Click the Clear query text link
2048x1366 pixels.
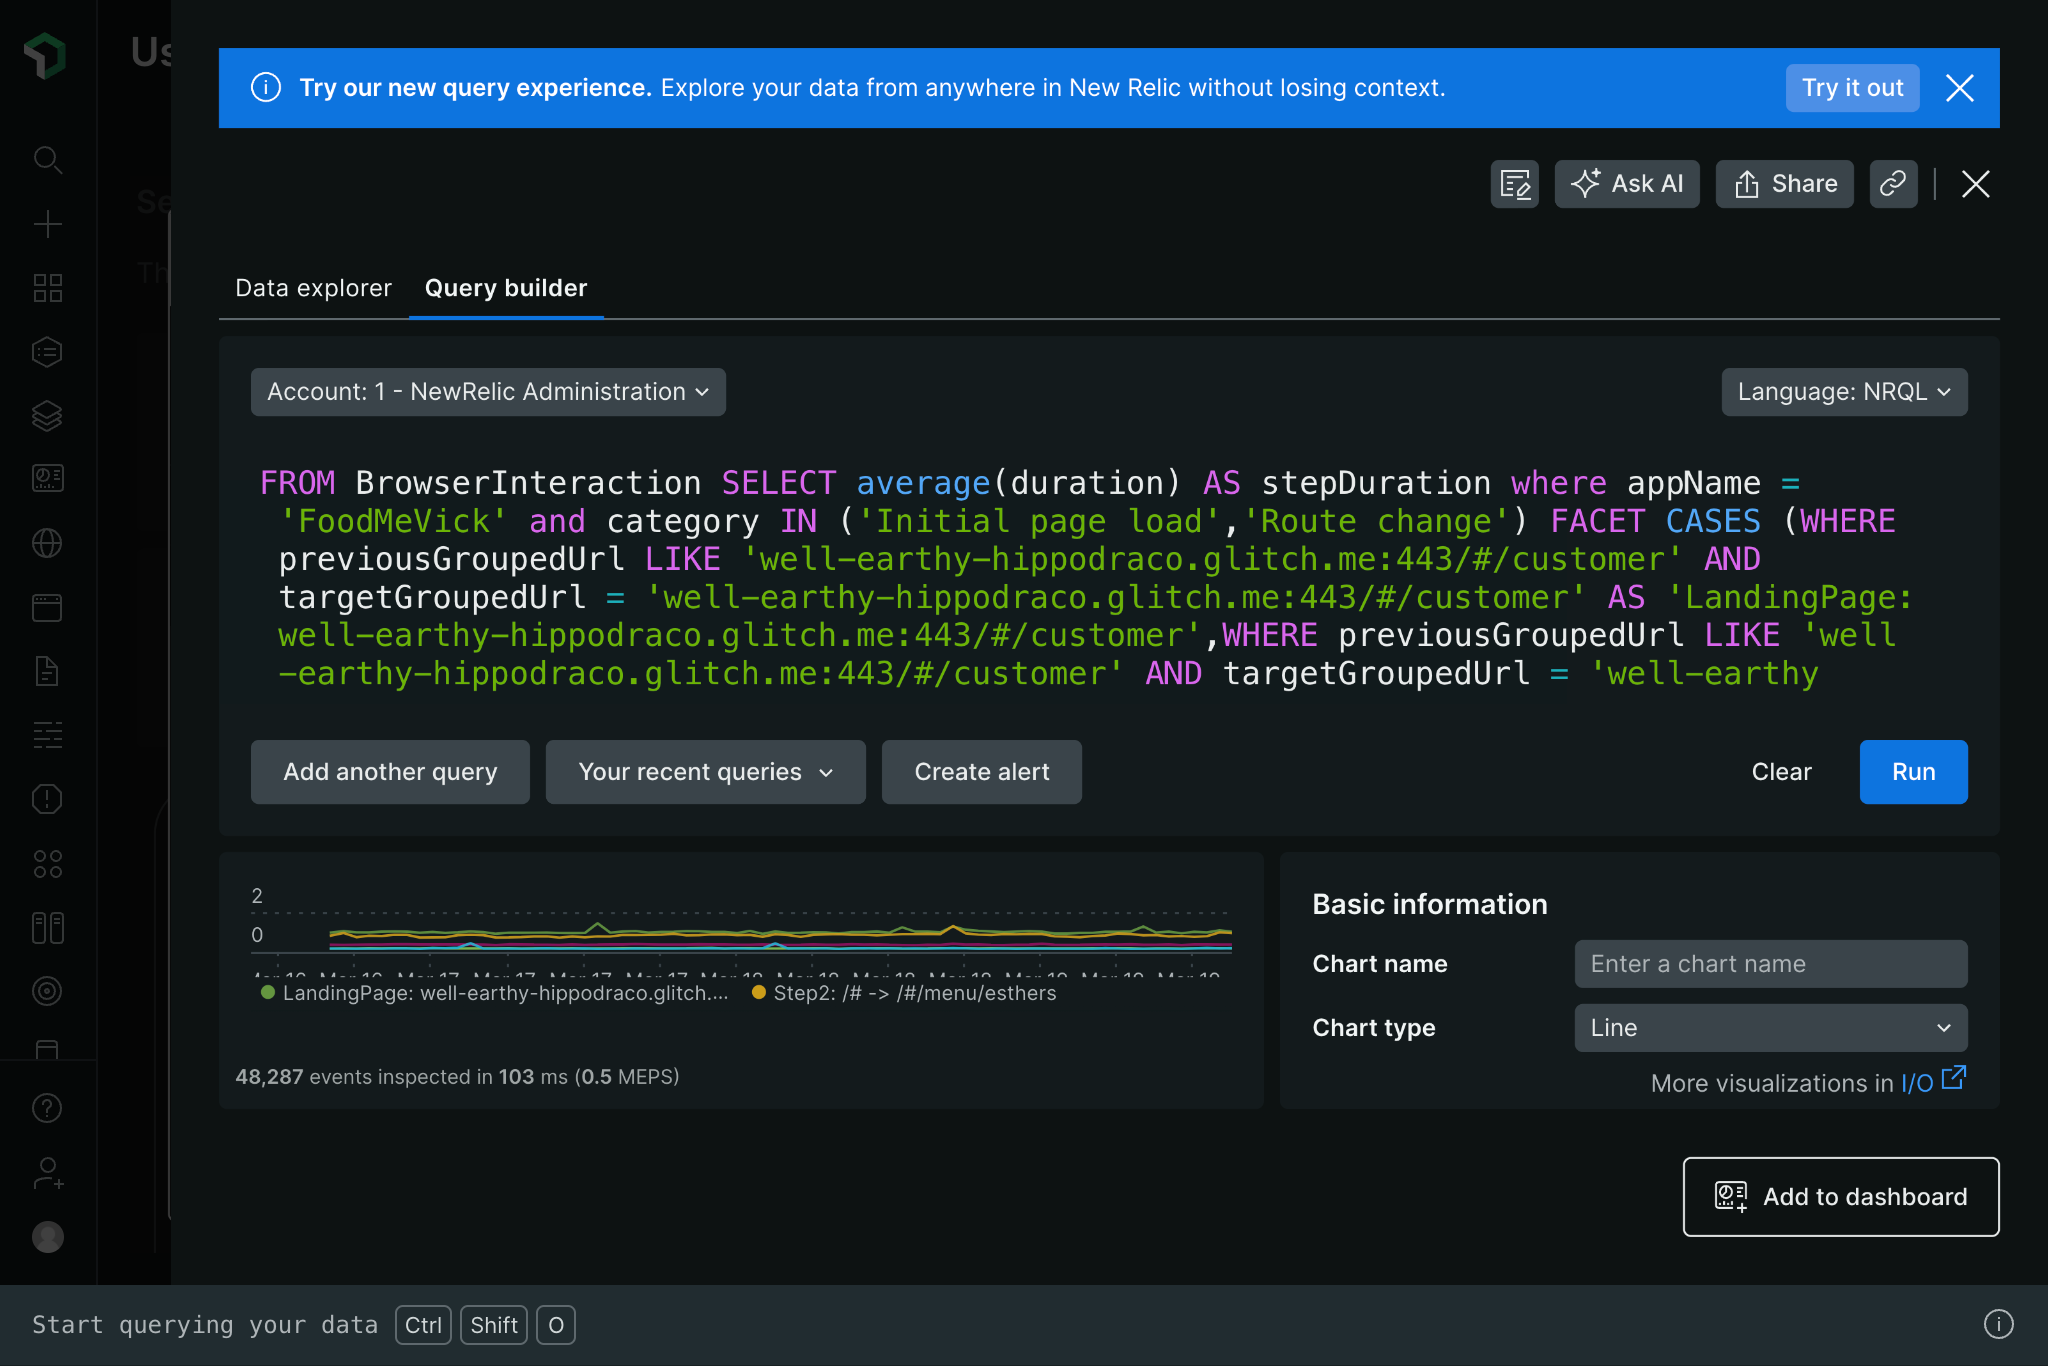coord(1781,771)
